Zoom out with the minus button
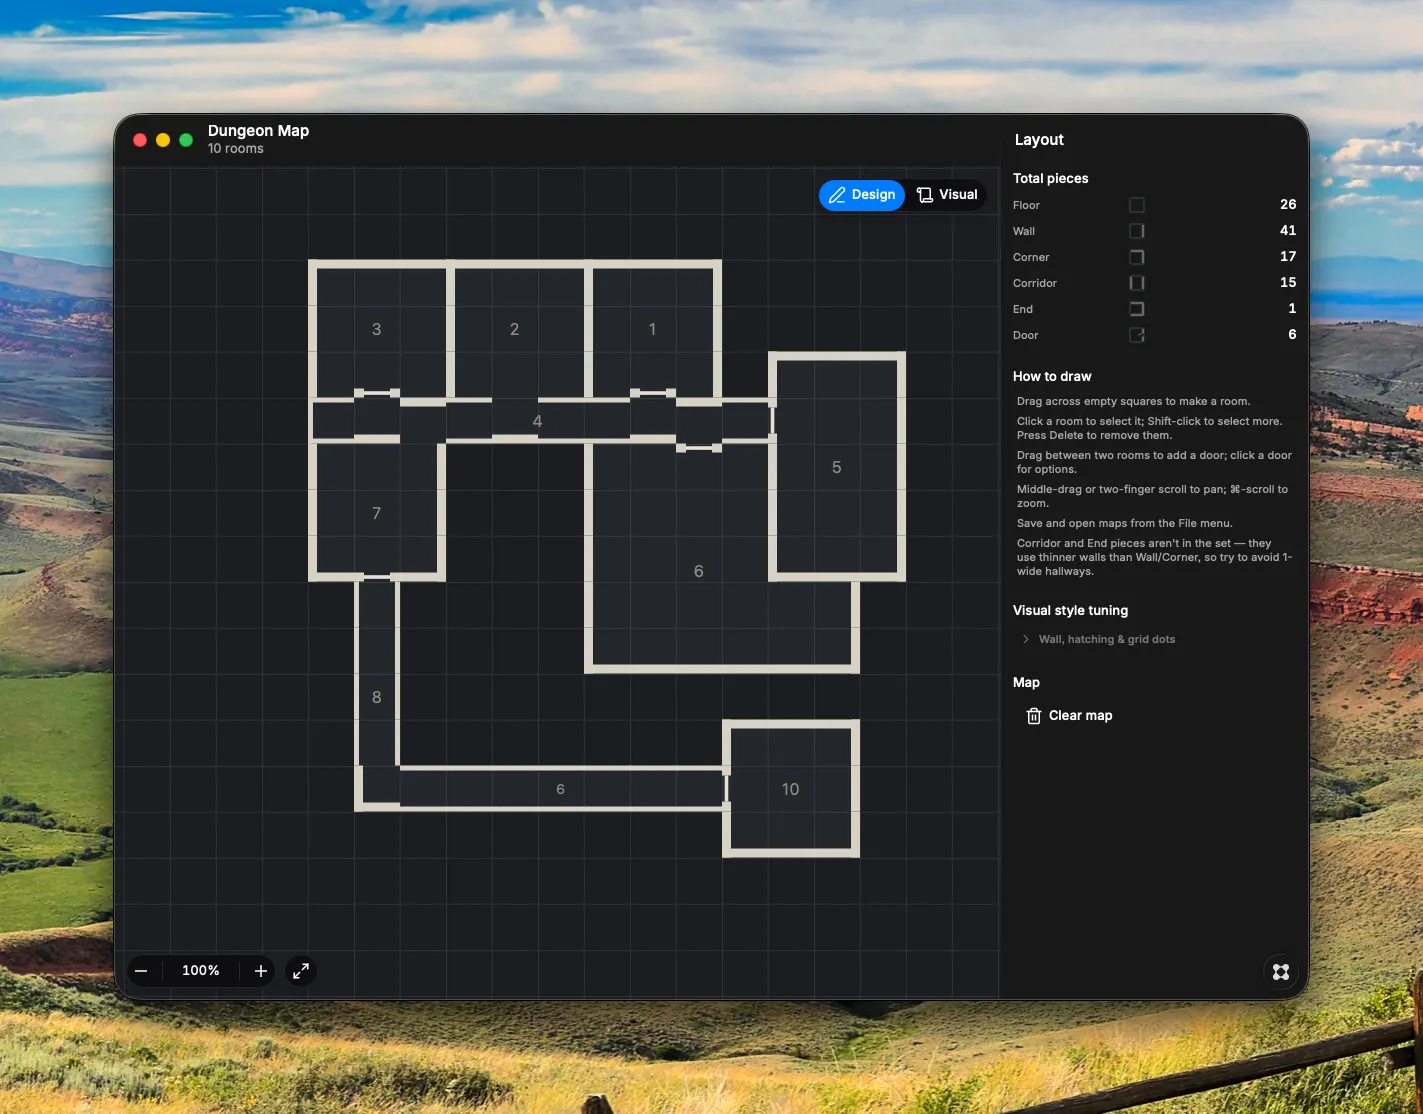Viewport: 1423px width, 1114px height. pyautogui.click(x=141, y=971)
